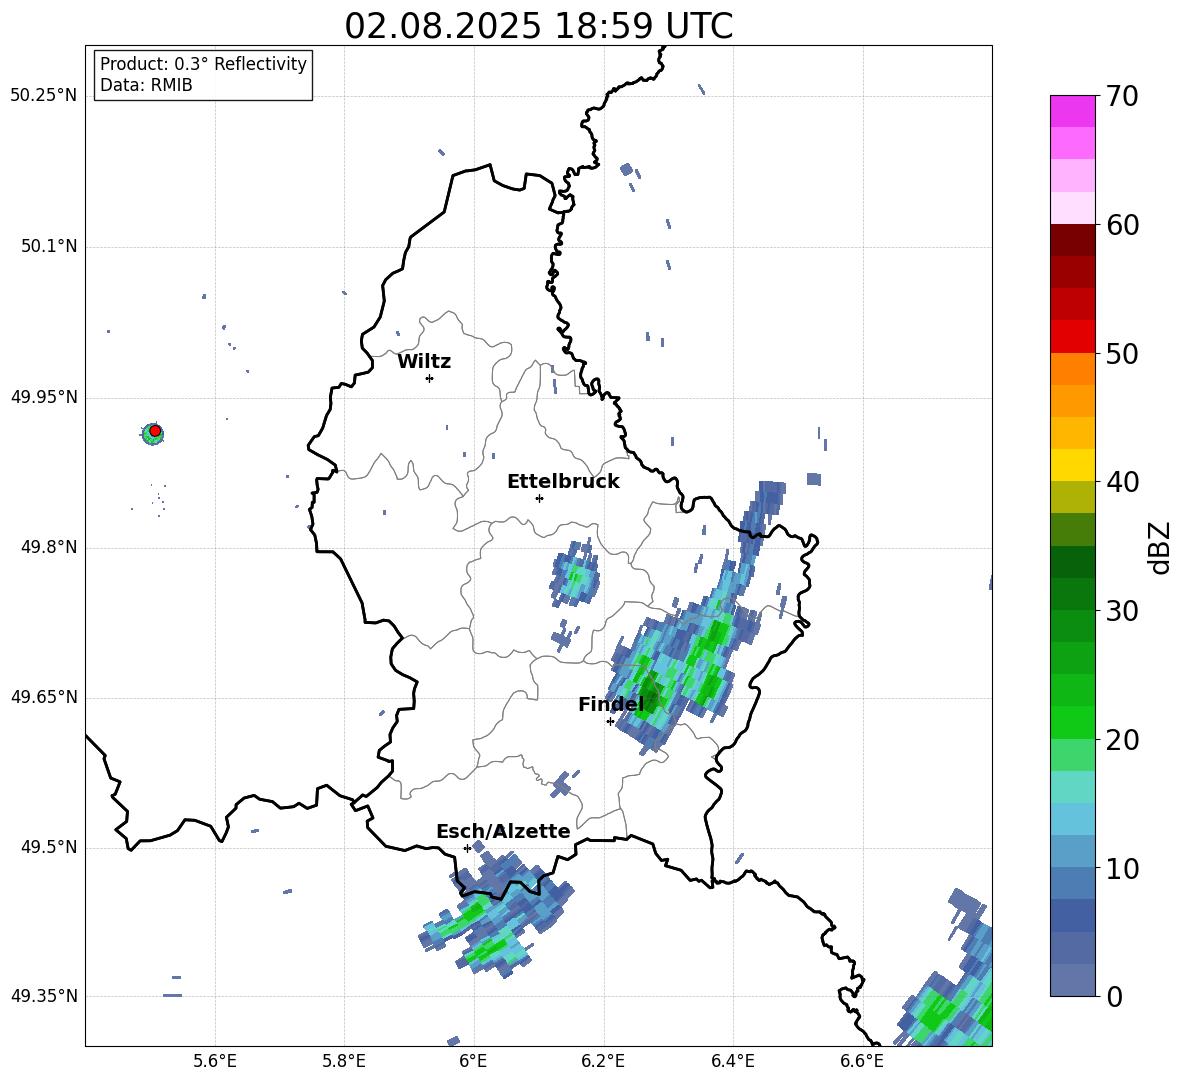This screenshot has height=1081, width=1184.
Task: Click the 49.35°N latitude label
Action: pos(43,996)
